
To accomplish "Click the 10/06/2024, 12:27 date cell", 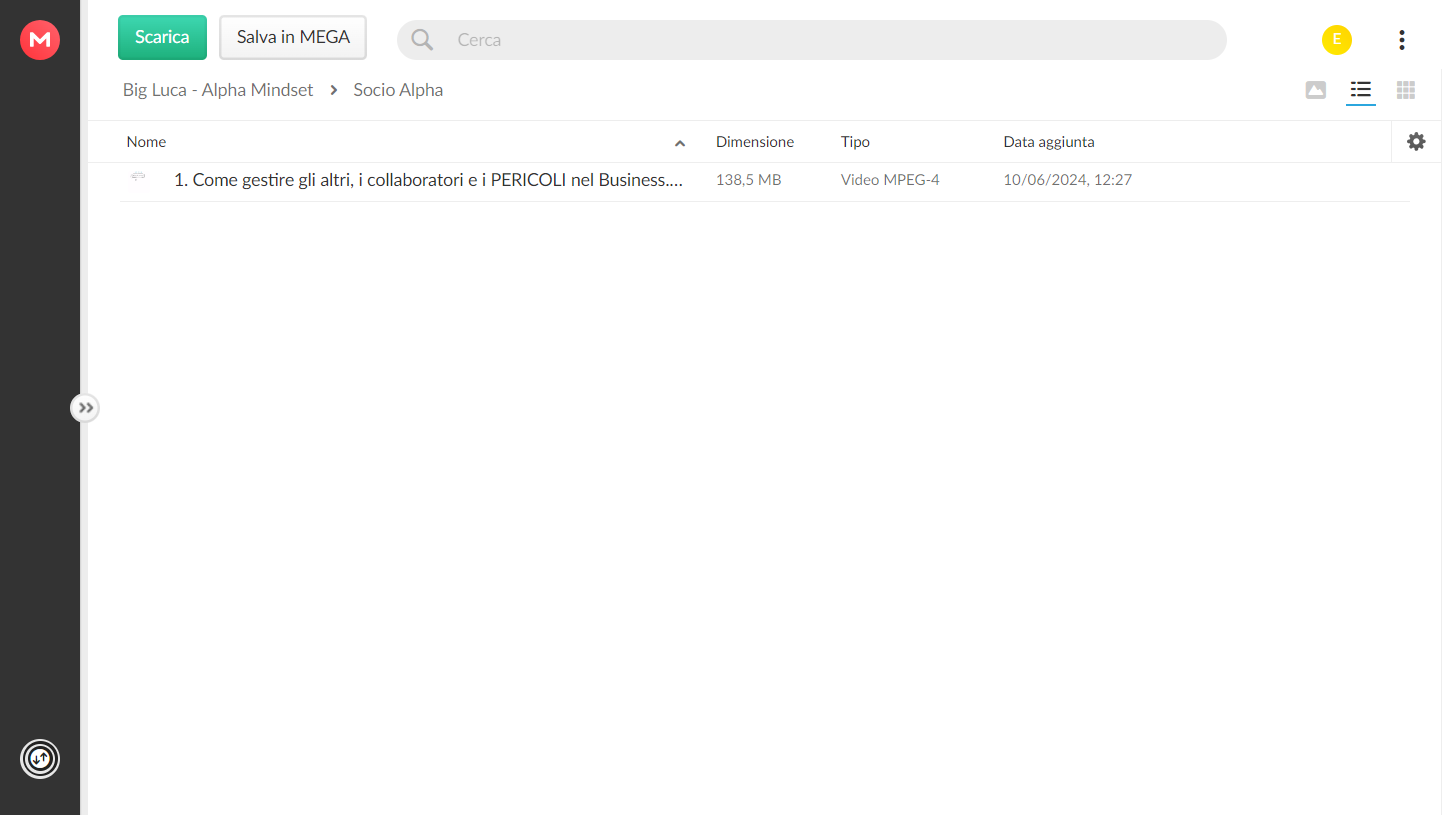I will (1068, 180).
